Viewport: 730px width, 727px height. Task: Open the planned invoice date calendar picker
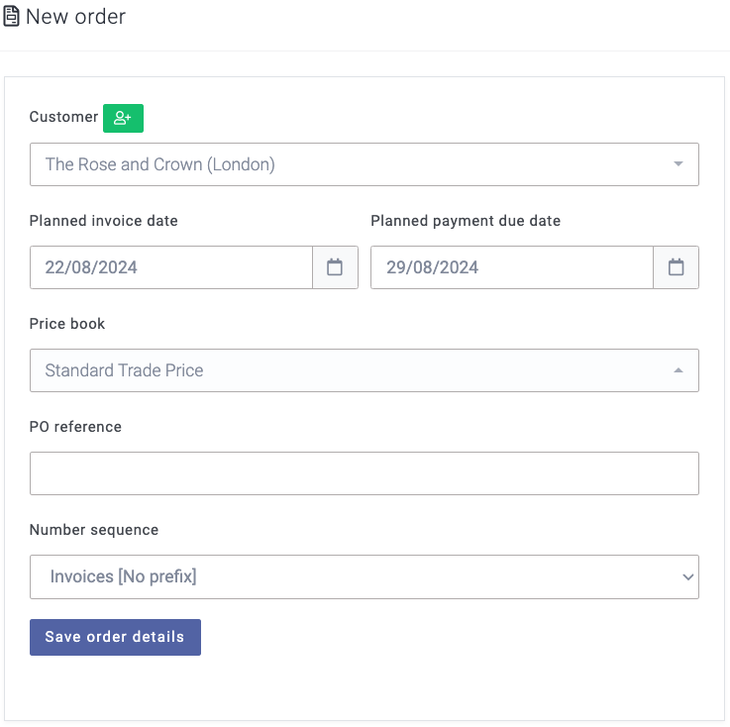(335, 268)
